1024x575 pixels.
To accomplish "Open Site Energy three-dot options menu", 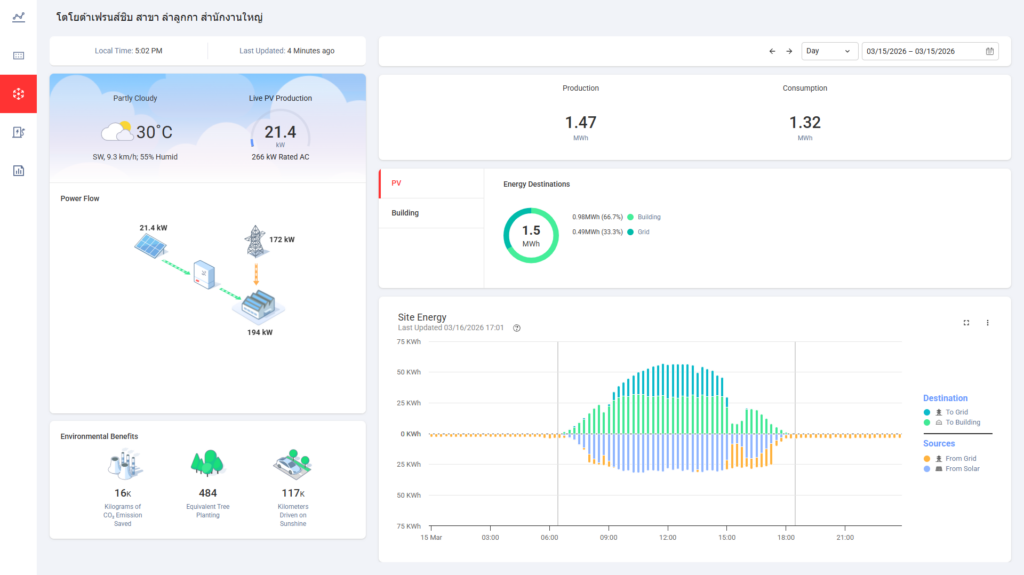I will click(987, 323).
